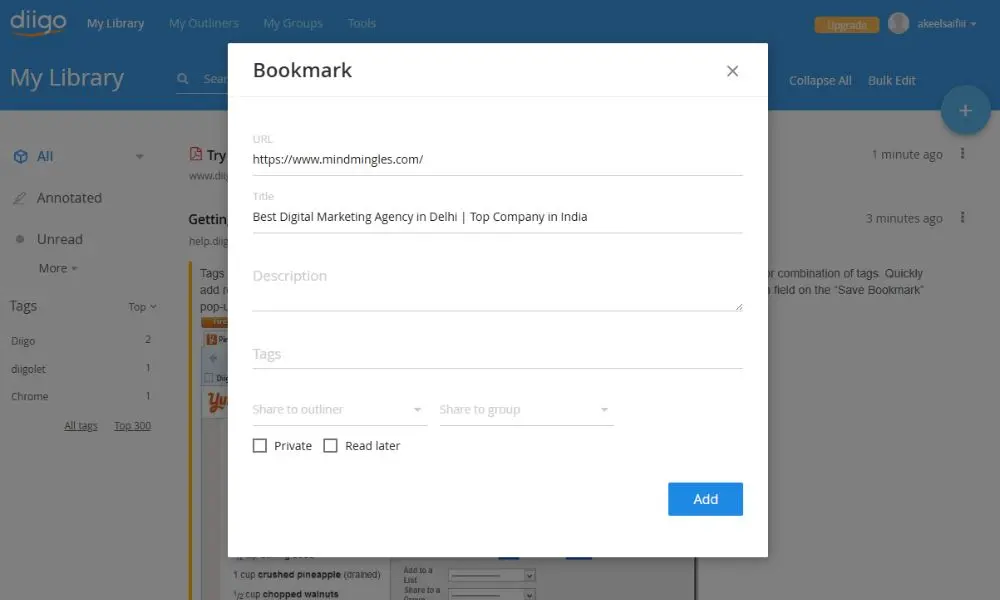The image size is (1000, 600).
Task: Expand the More menu in sidebar
Action: point(58,268)
